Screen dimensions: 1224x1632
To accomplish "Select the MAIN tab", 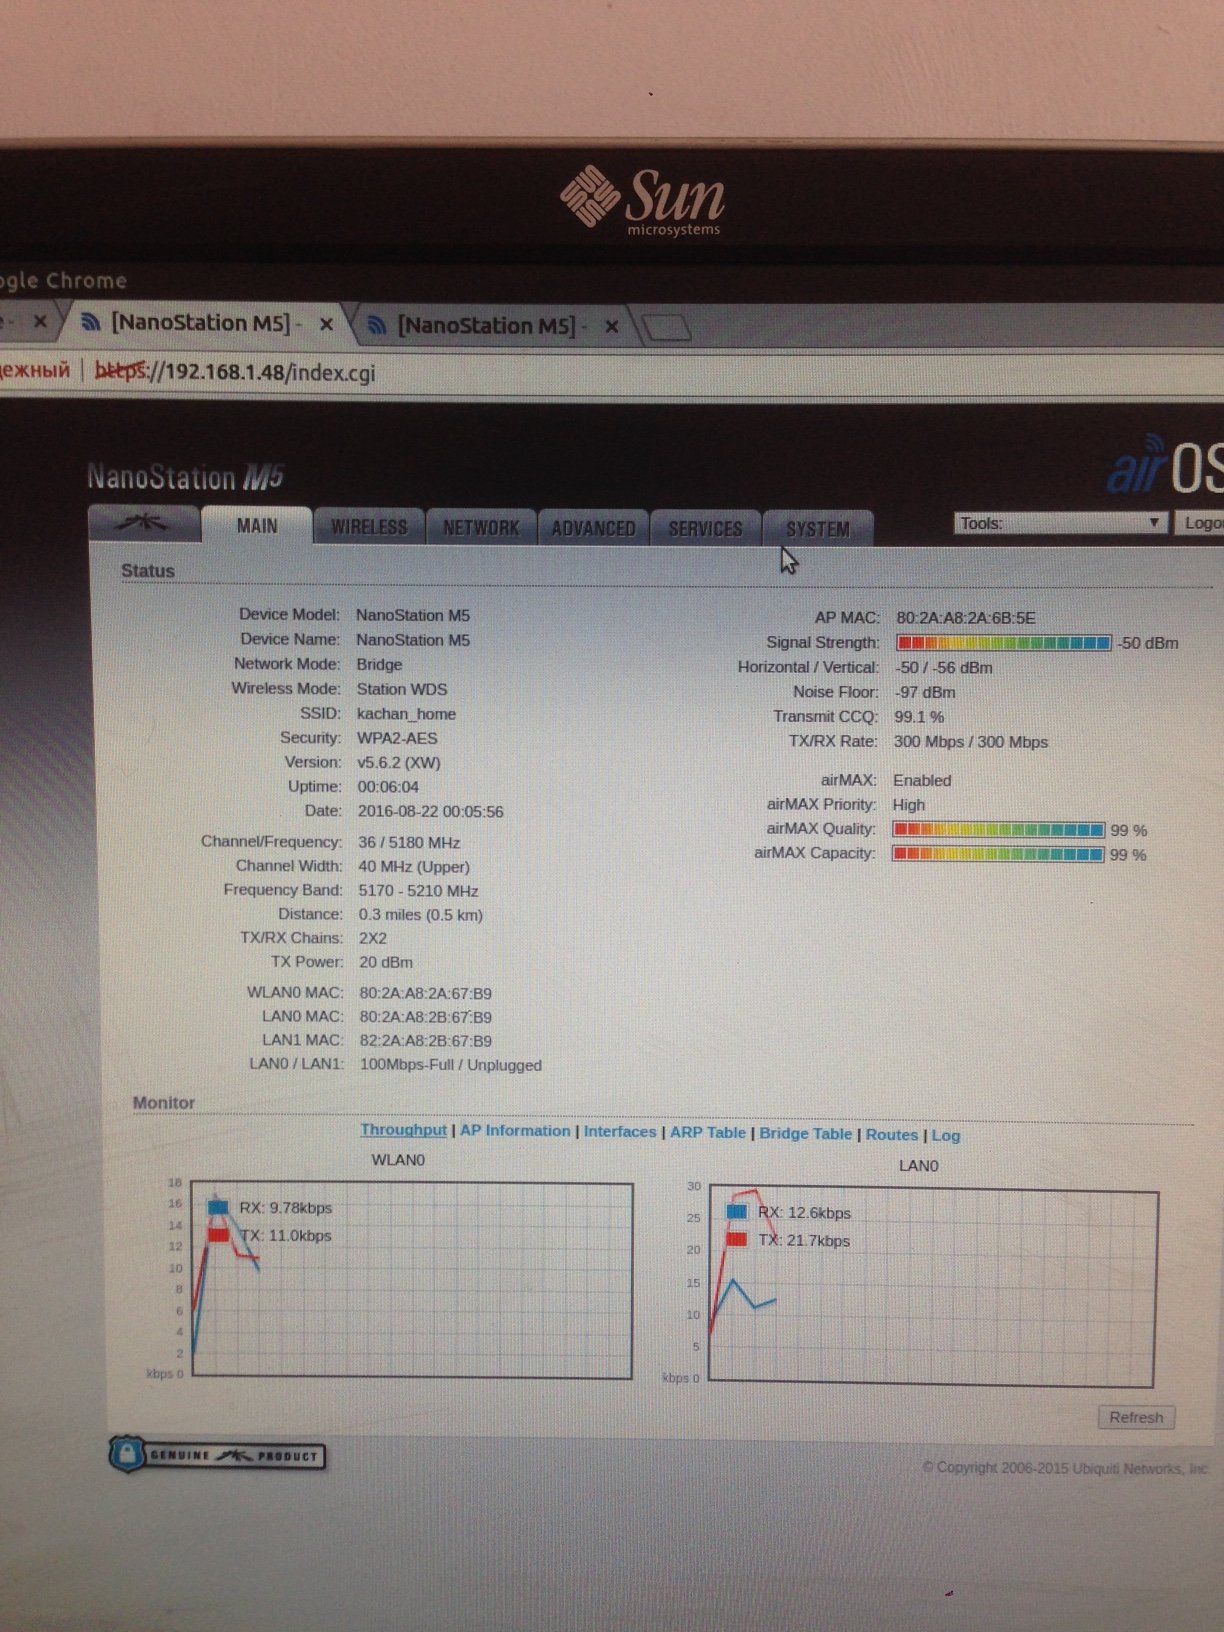I will point(257,525).
